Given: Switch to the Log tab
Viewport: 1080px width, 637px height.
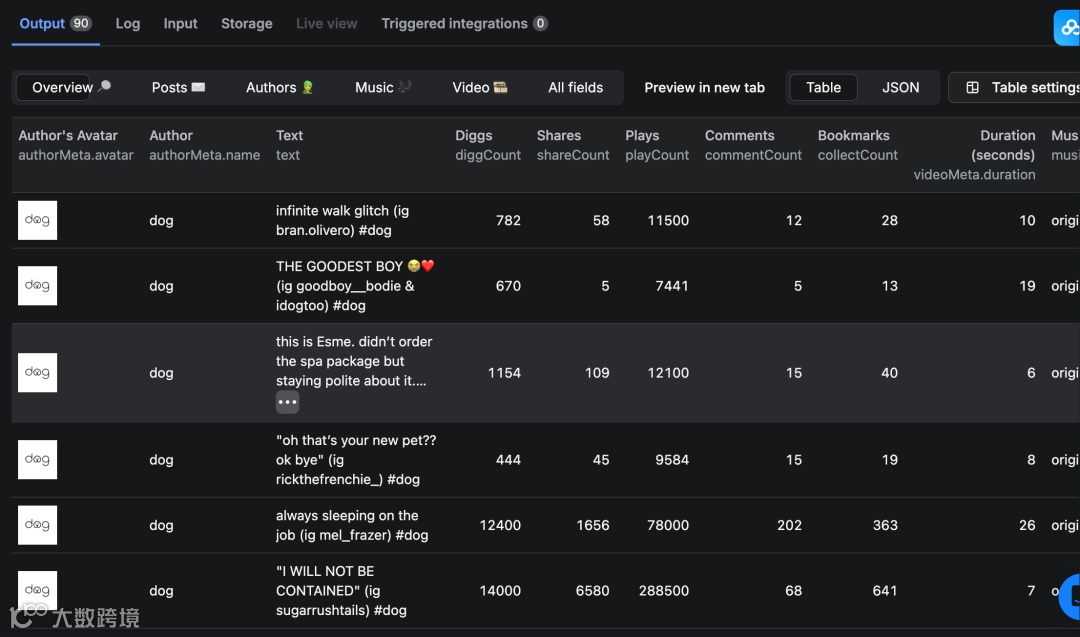Looking at the screenshot, I should pyautogui.click(x=127, y=24).
